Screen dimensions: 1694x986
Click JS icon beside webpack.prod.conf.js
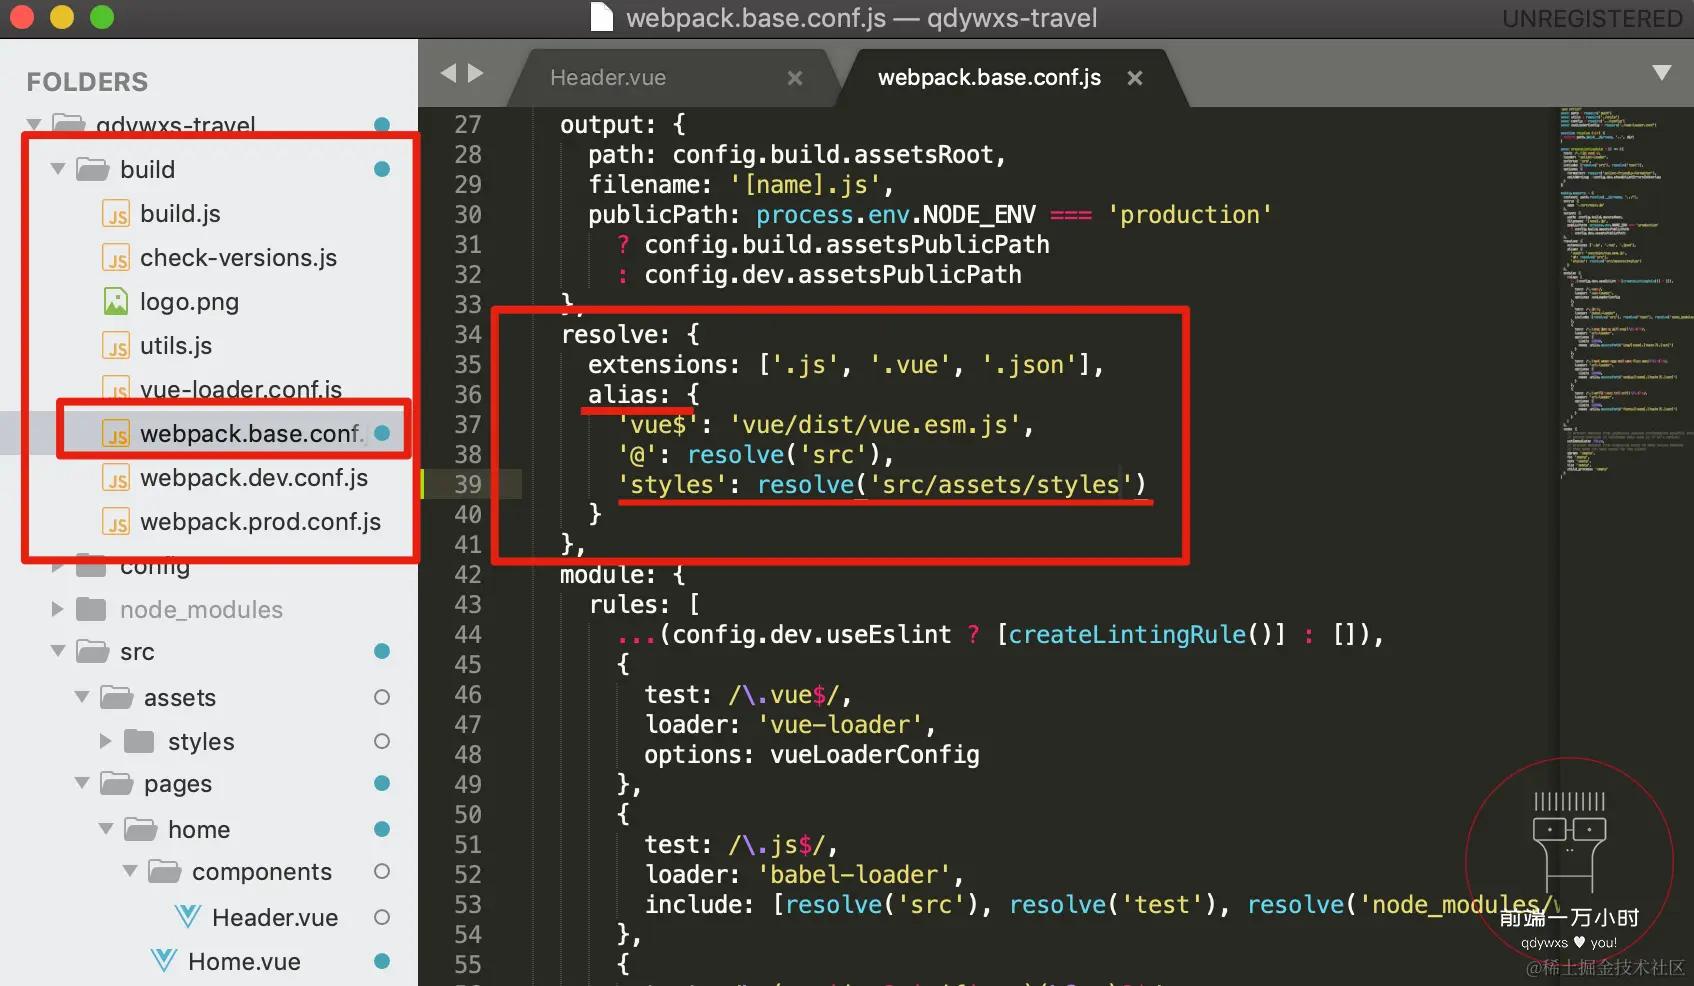(x=116, y=522)
